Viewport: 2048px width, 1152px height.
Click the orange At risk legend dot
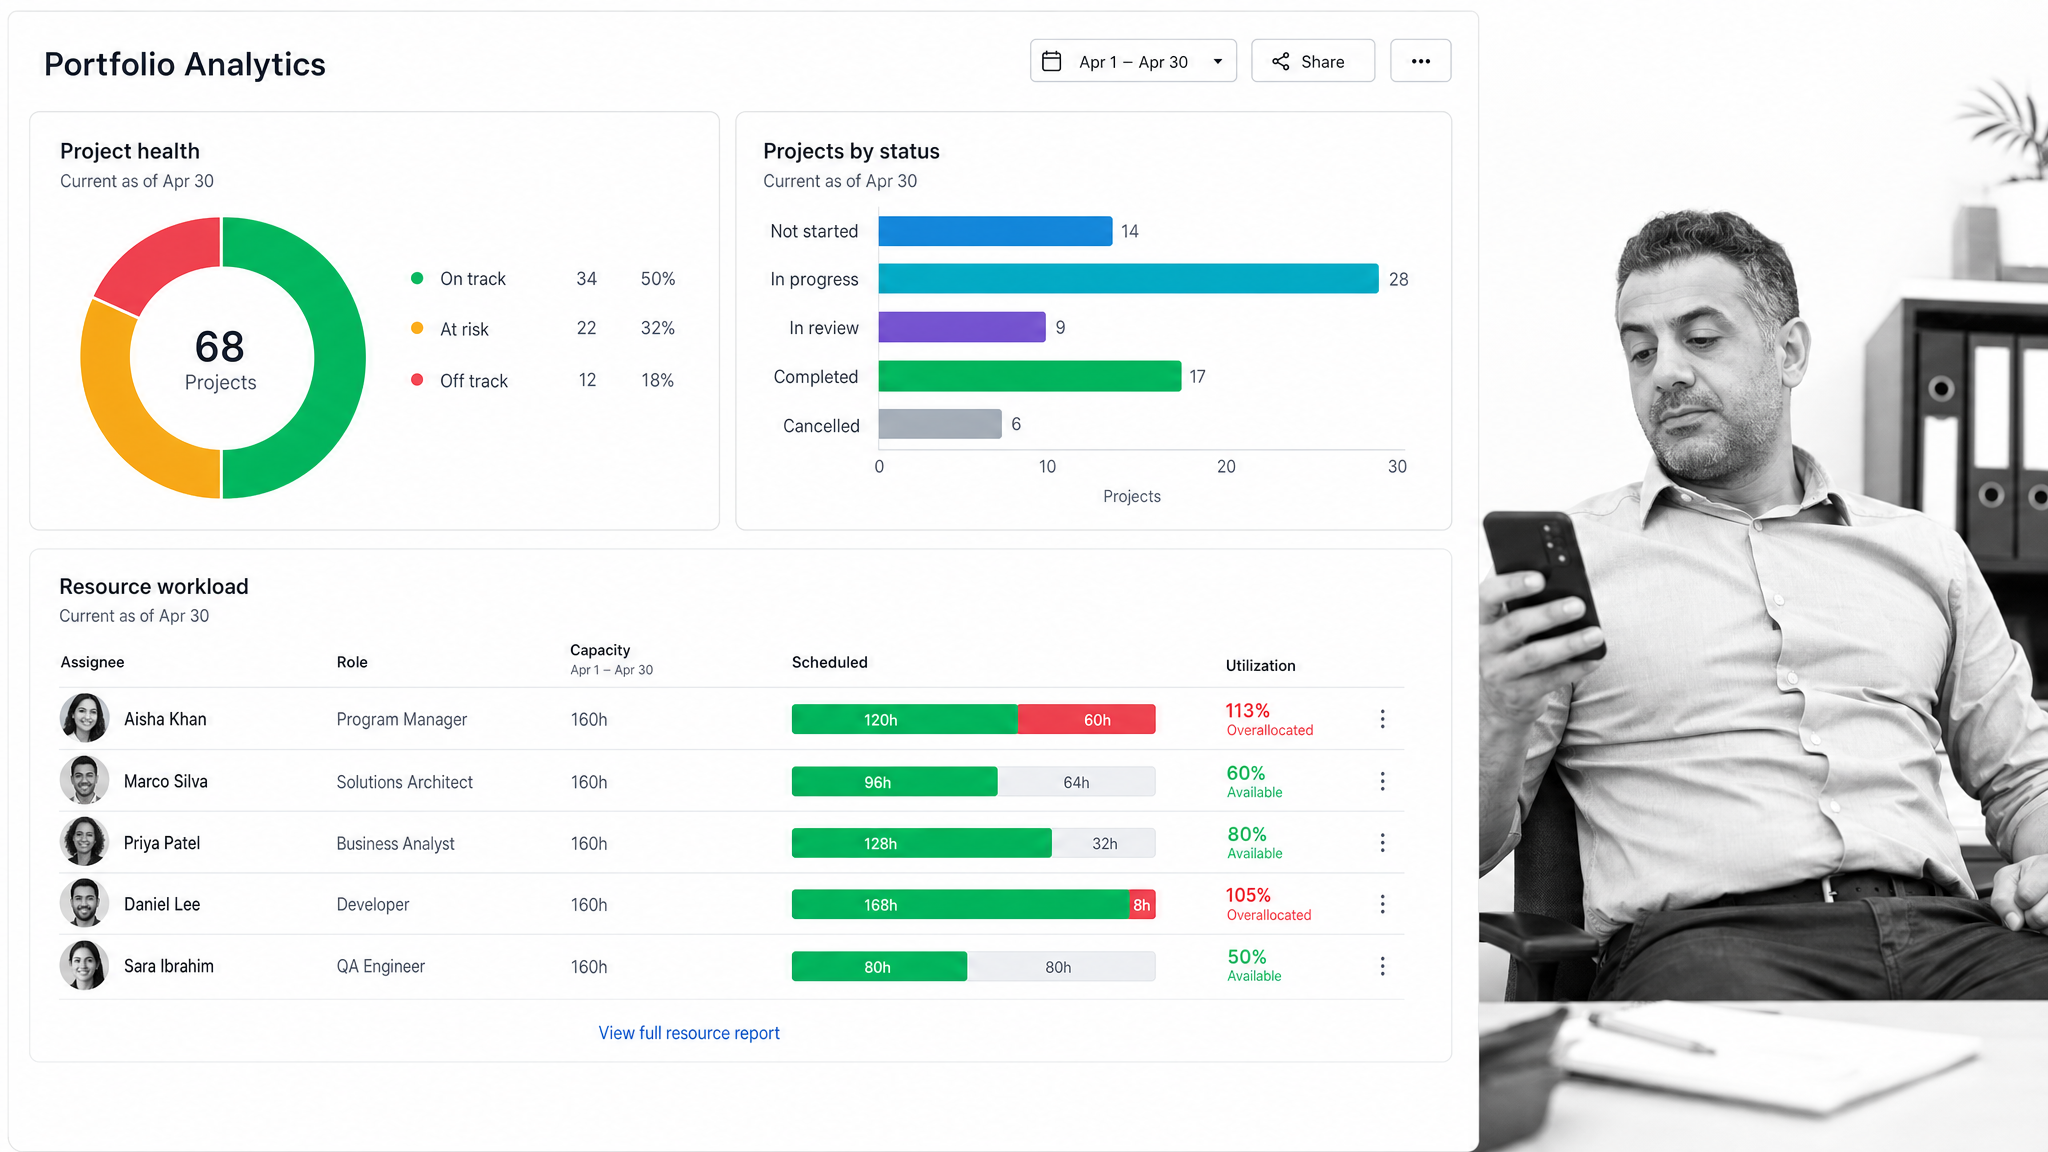click(417, 328)
